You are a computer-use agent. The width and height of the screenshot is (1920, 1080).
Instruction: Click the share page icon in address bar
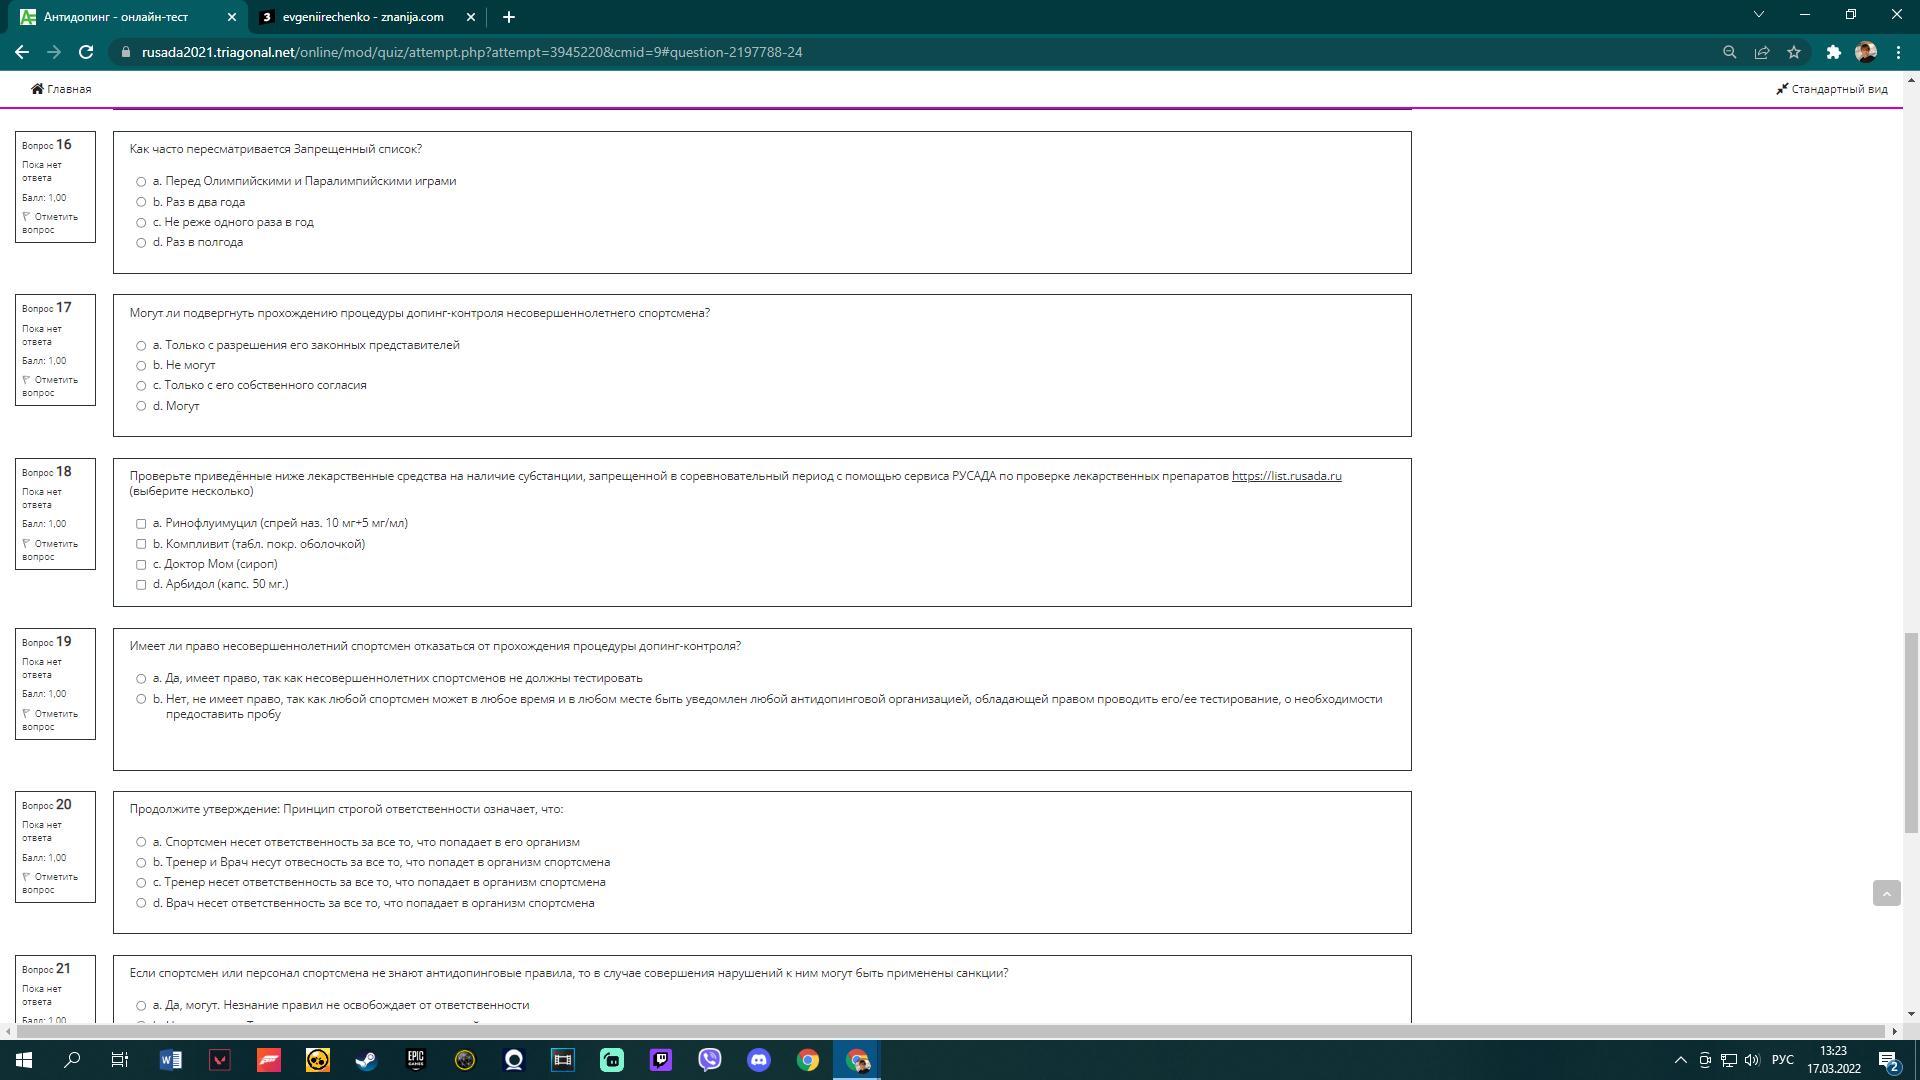tap(1762, 52)
